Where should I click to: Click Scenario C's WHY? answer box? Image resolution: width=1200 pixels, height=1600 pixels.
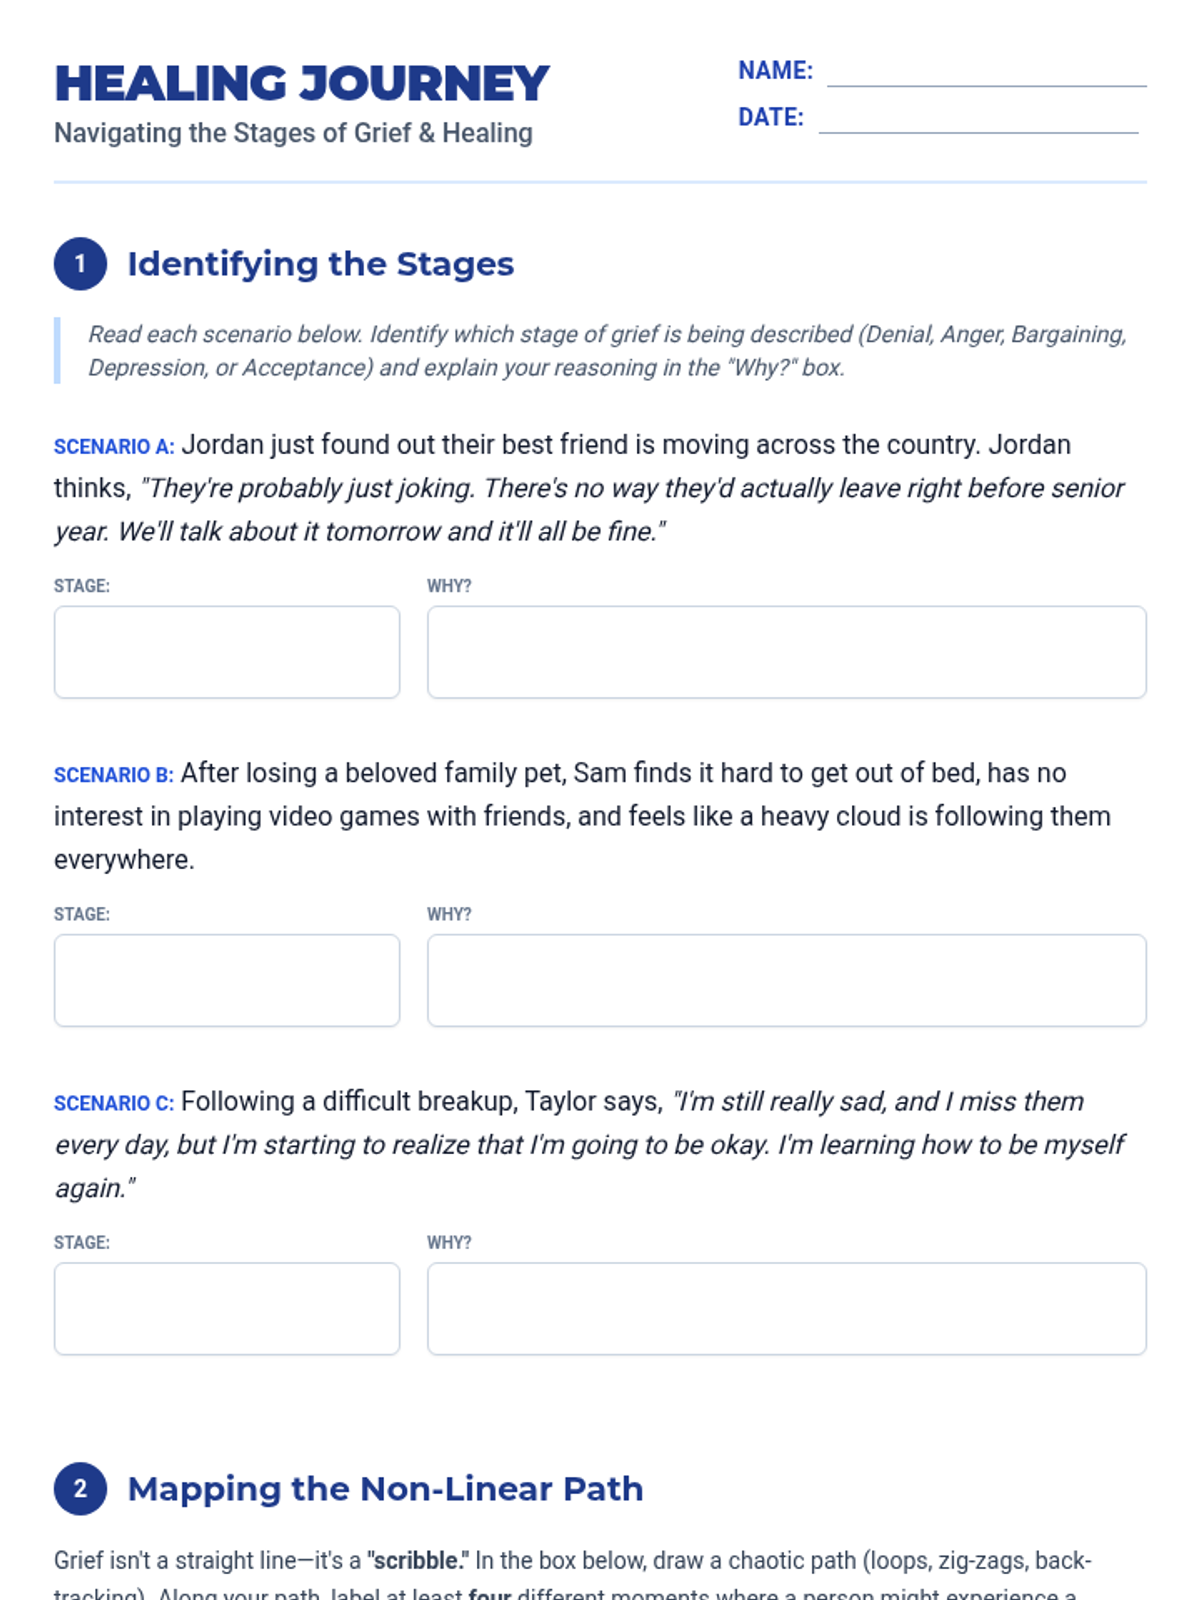pos(787,1308)
